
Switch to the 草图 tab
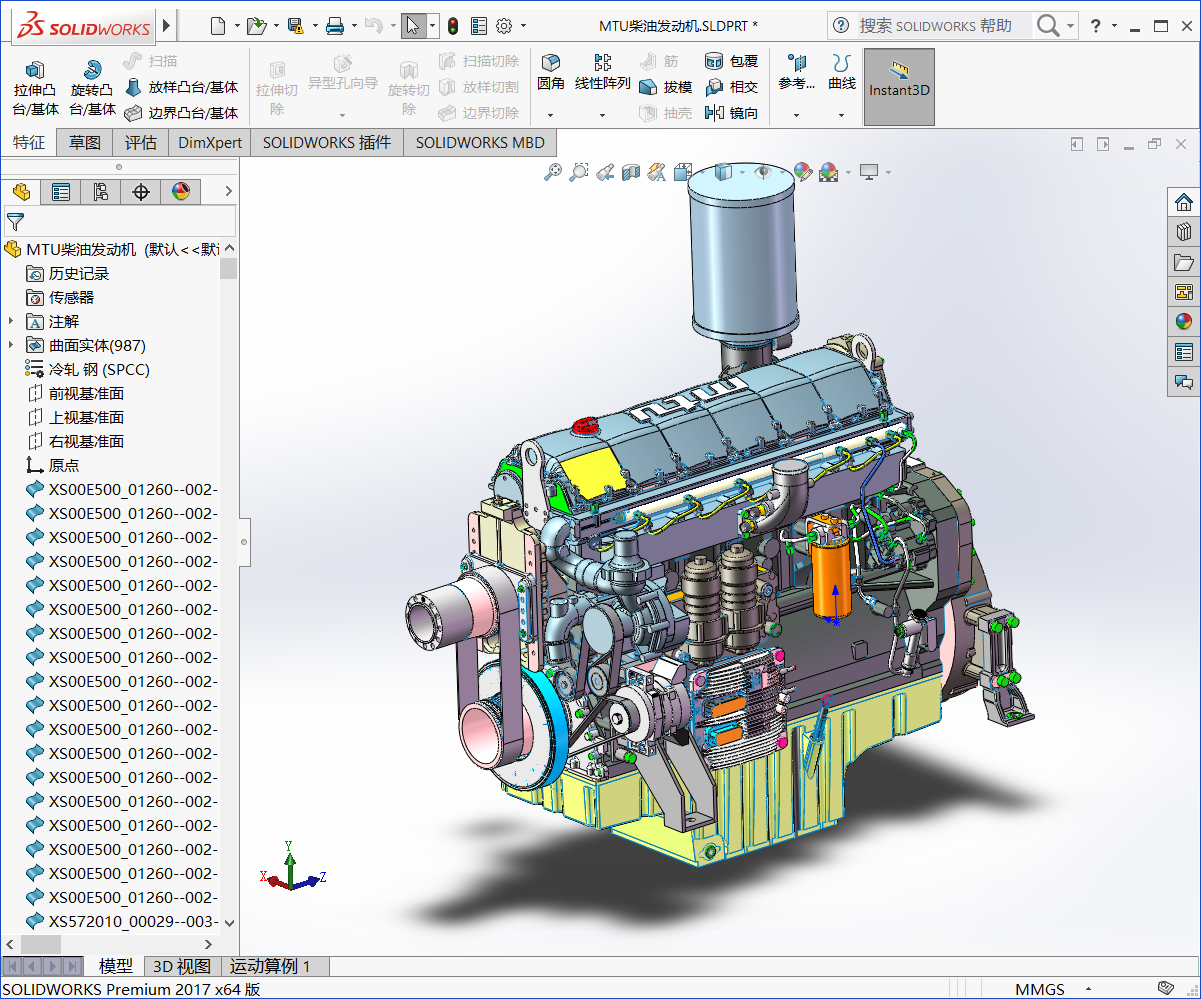pos(85,142)
